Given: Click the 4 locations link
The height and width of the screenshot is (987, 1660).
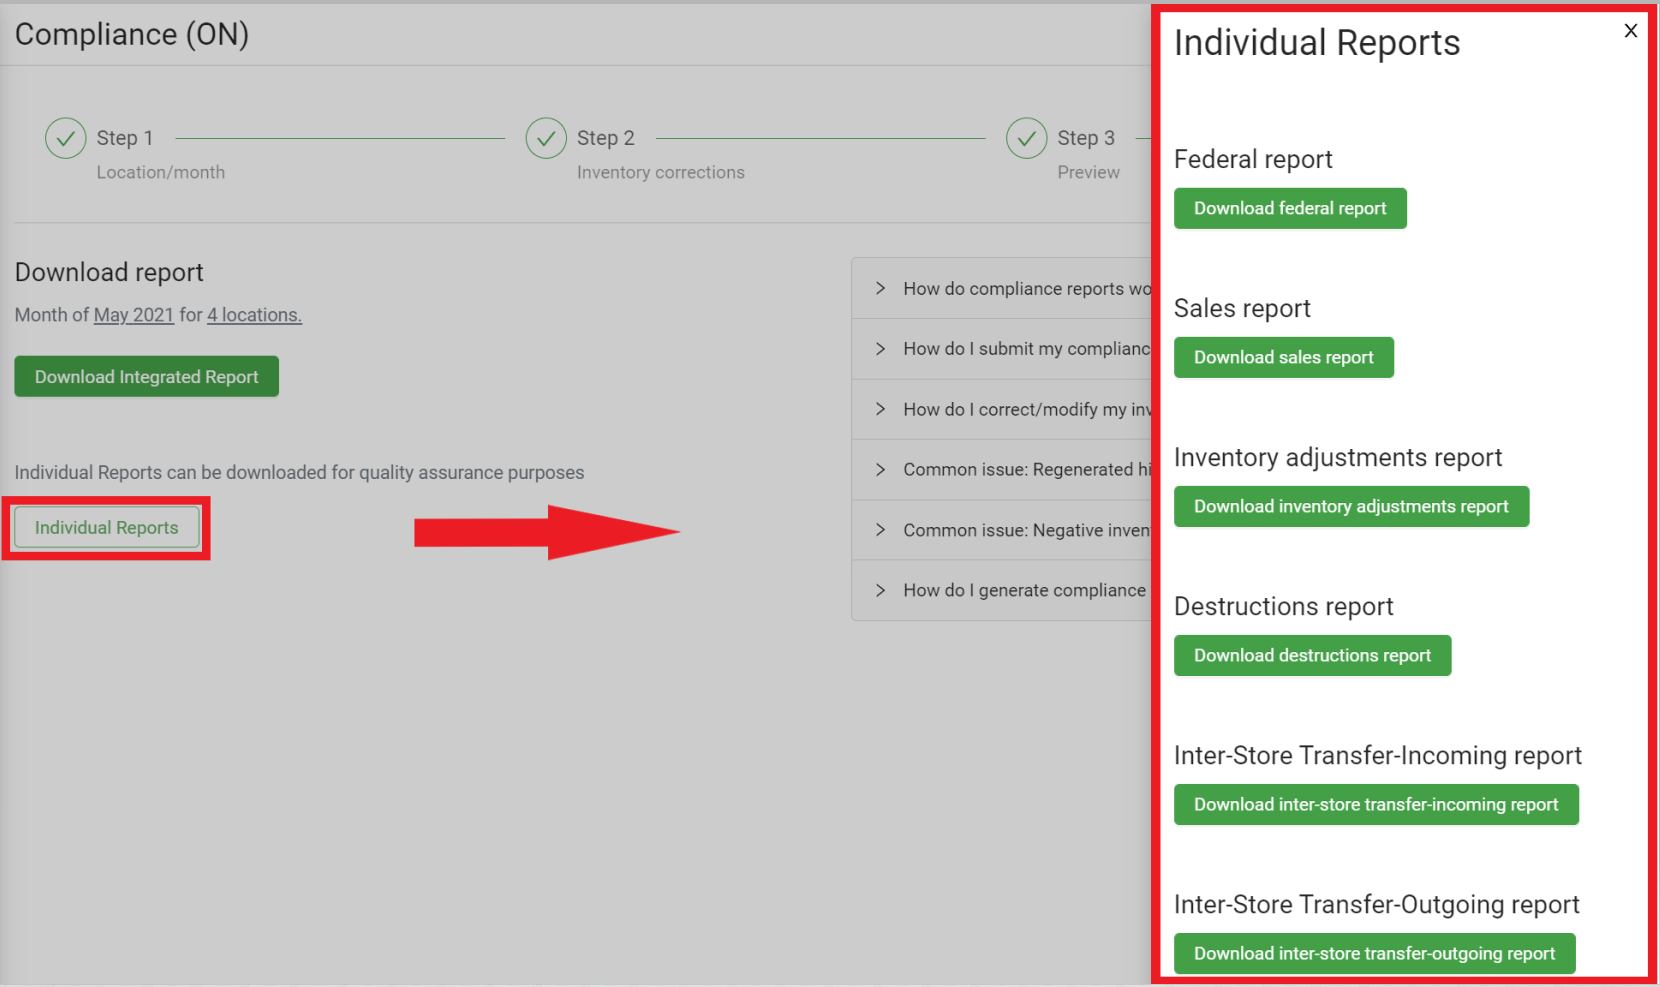Looking at the screenshot, I should pyautogui.click(x=254, y=316).
